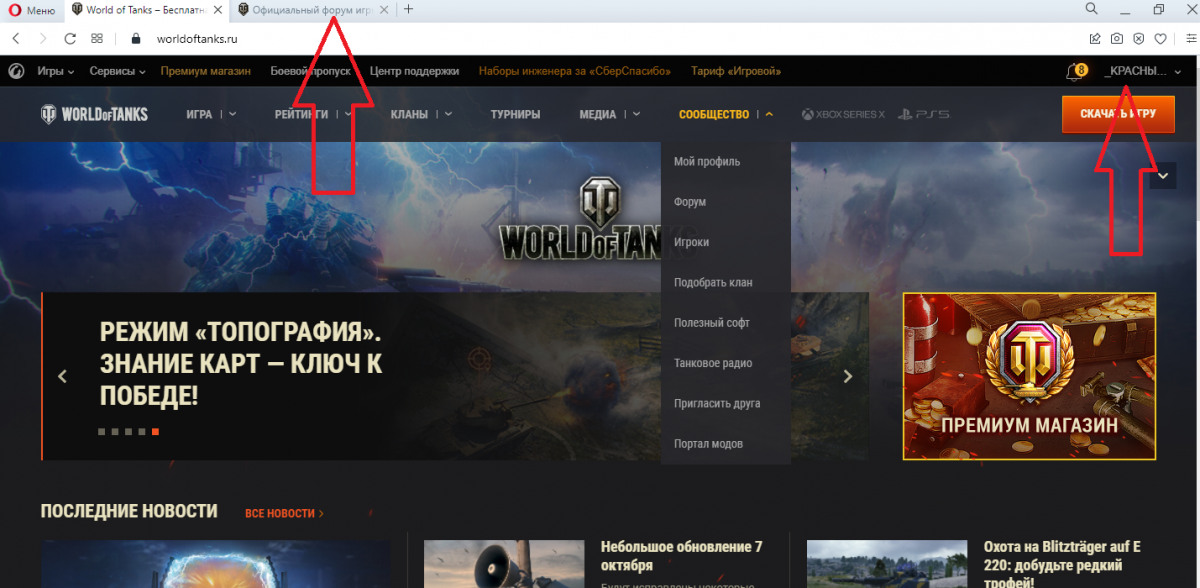Expand the ИГРА menu
This screenshot has height=588, width=1200.
[x=211, y=114]
